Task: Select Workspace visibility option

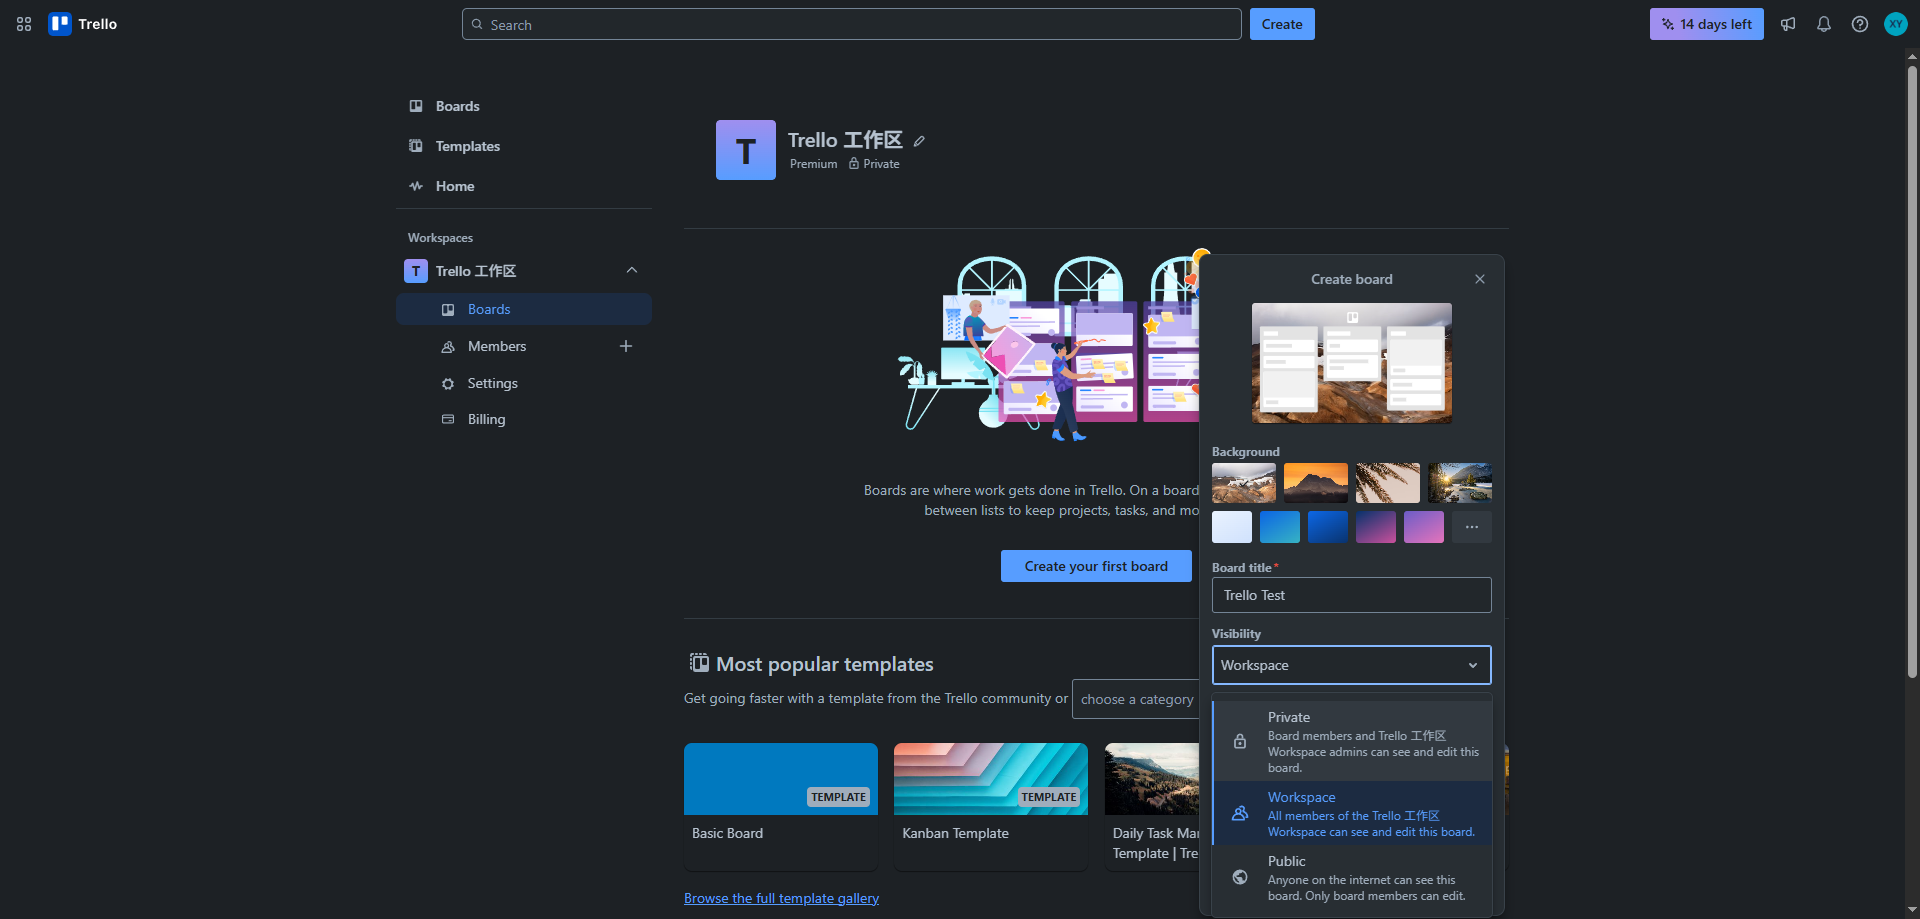Action: coord(1352,813)
